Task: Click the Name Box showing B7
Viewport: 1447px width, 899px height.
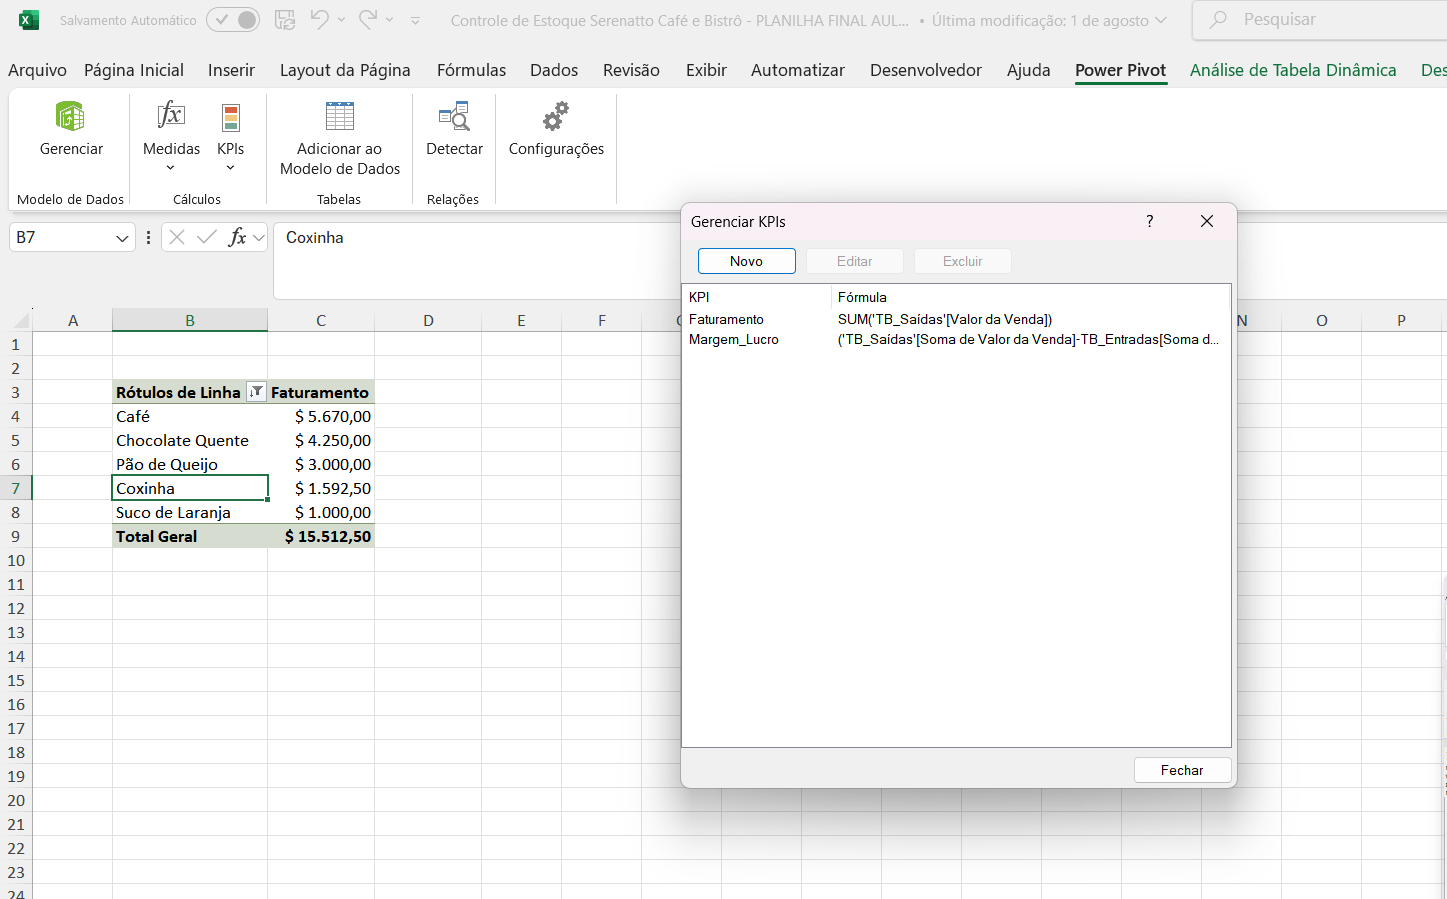Action: [60, 237]
